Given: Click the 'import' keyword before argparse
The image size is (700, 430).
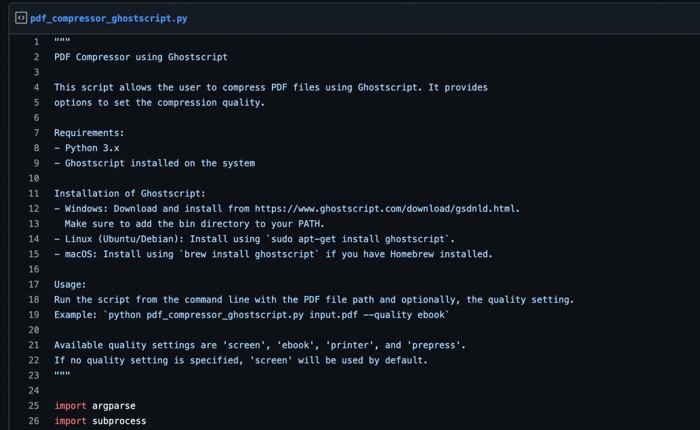Looking at the screenshot, I should click(x=70, y=406).
